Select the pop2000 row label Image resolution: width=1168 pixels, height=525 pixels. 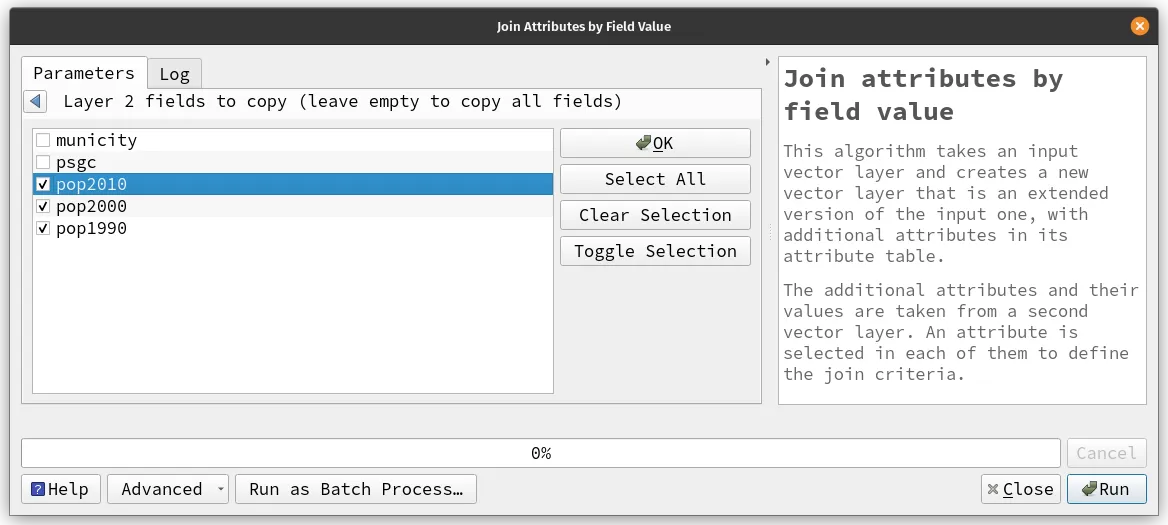click(x=91, y=206)
